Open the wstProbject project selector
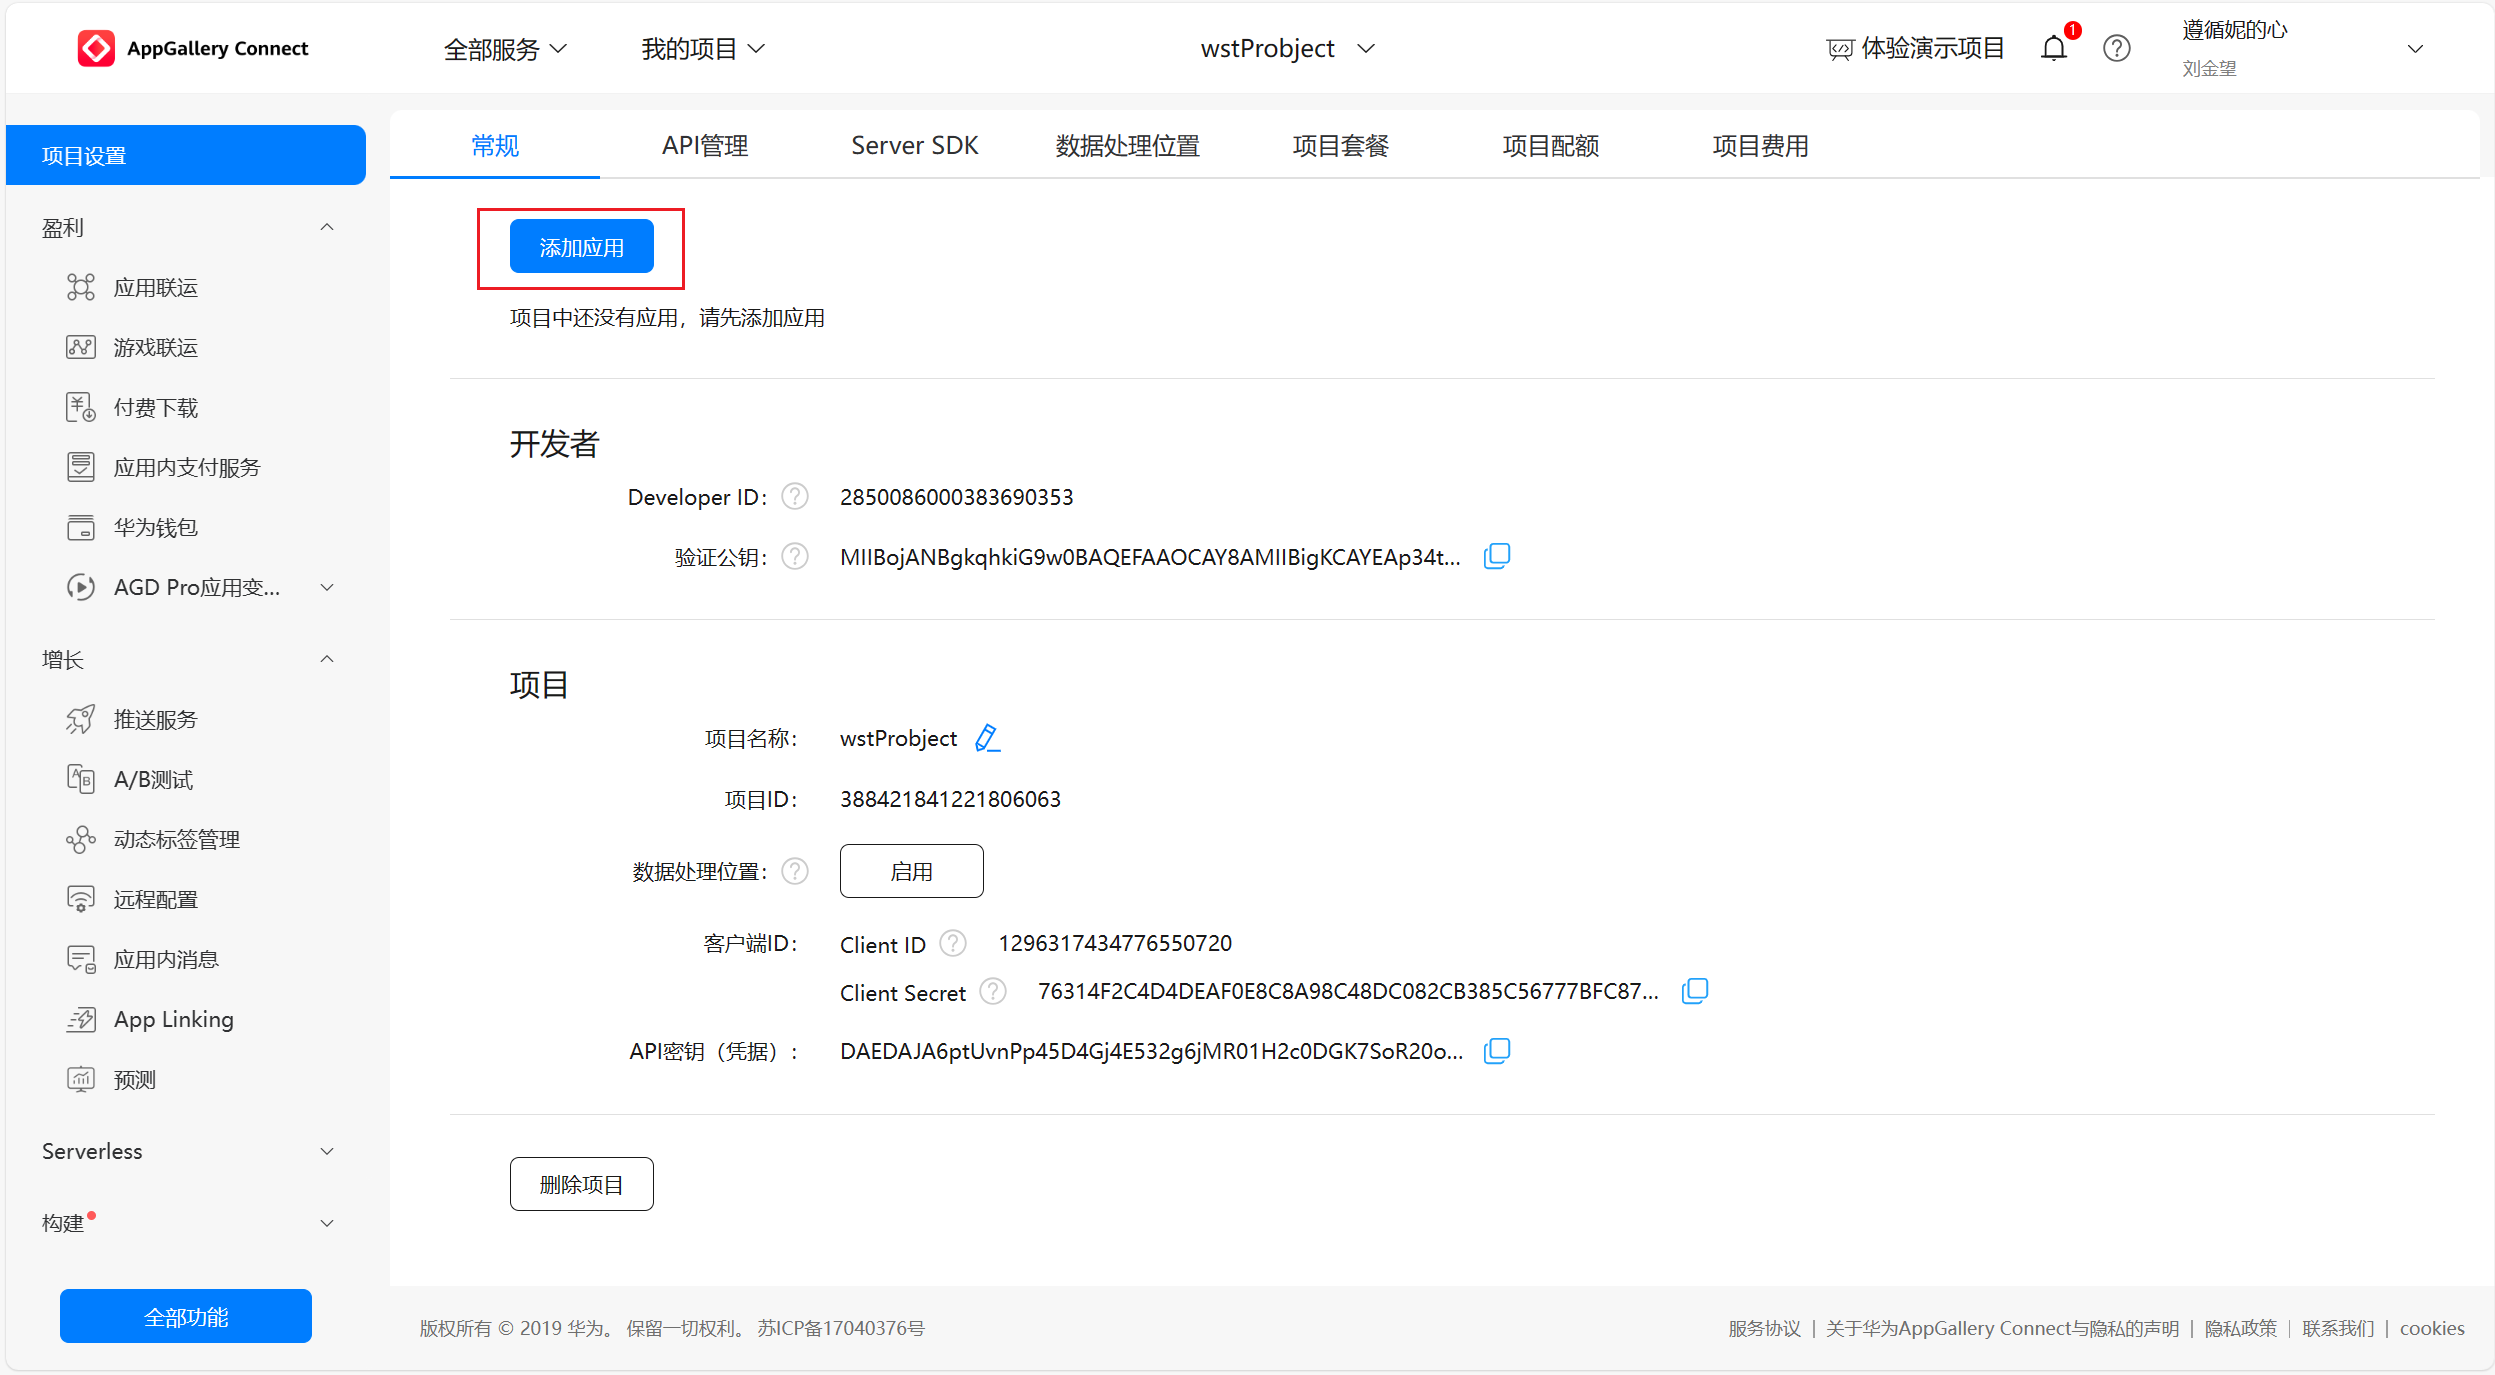2495x1375 pixels. tap(1288, 49)
